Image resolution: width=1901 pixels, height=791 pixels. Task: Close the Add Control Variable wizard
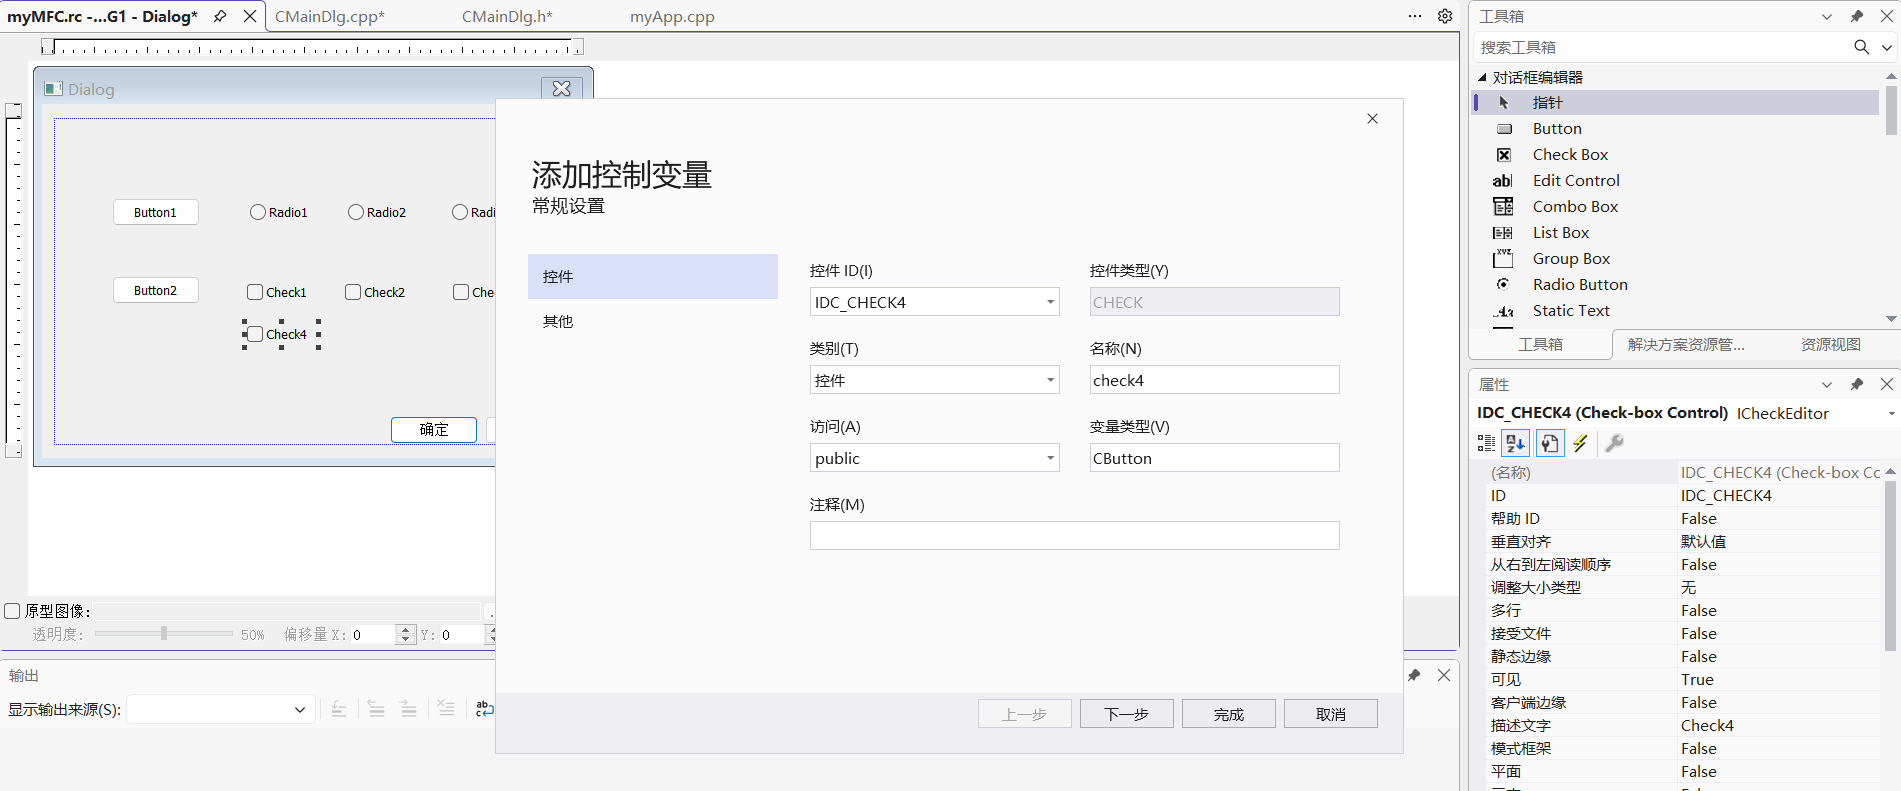[x=1372, y=118]
